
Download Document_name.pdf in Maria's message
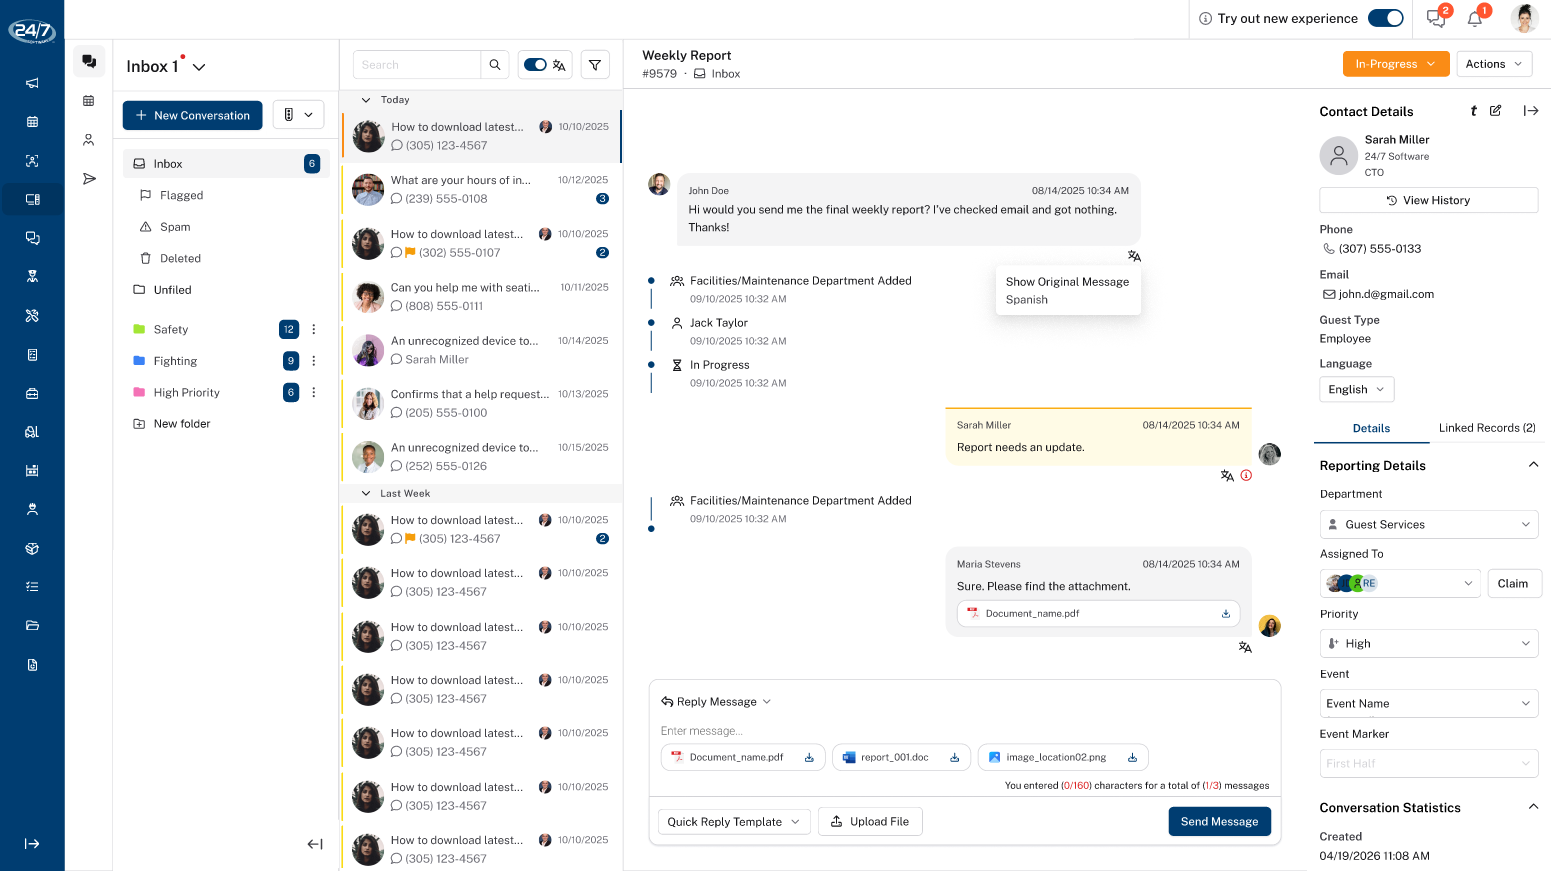click(1226, 614)
